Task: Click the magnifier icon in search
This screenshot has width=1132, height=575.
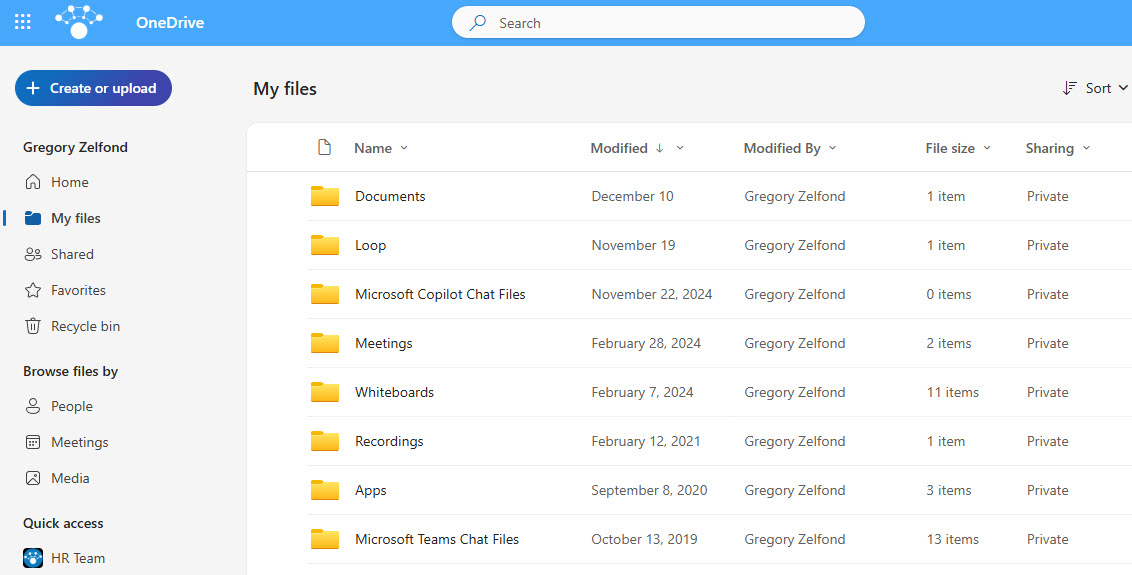Action: coord(479,23)
